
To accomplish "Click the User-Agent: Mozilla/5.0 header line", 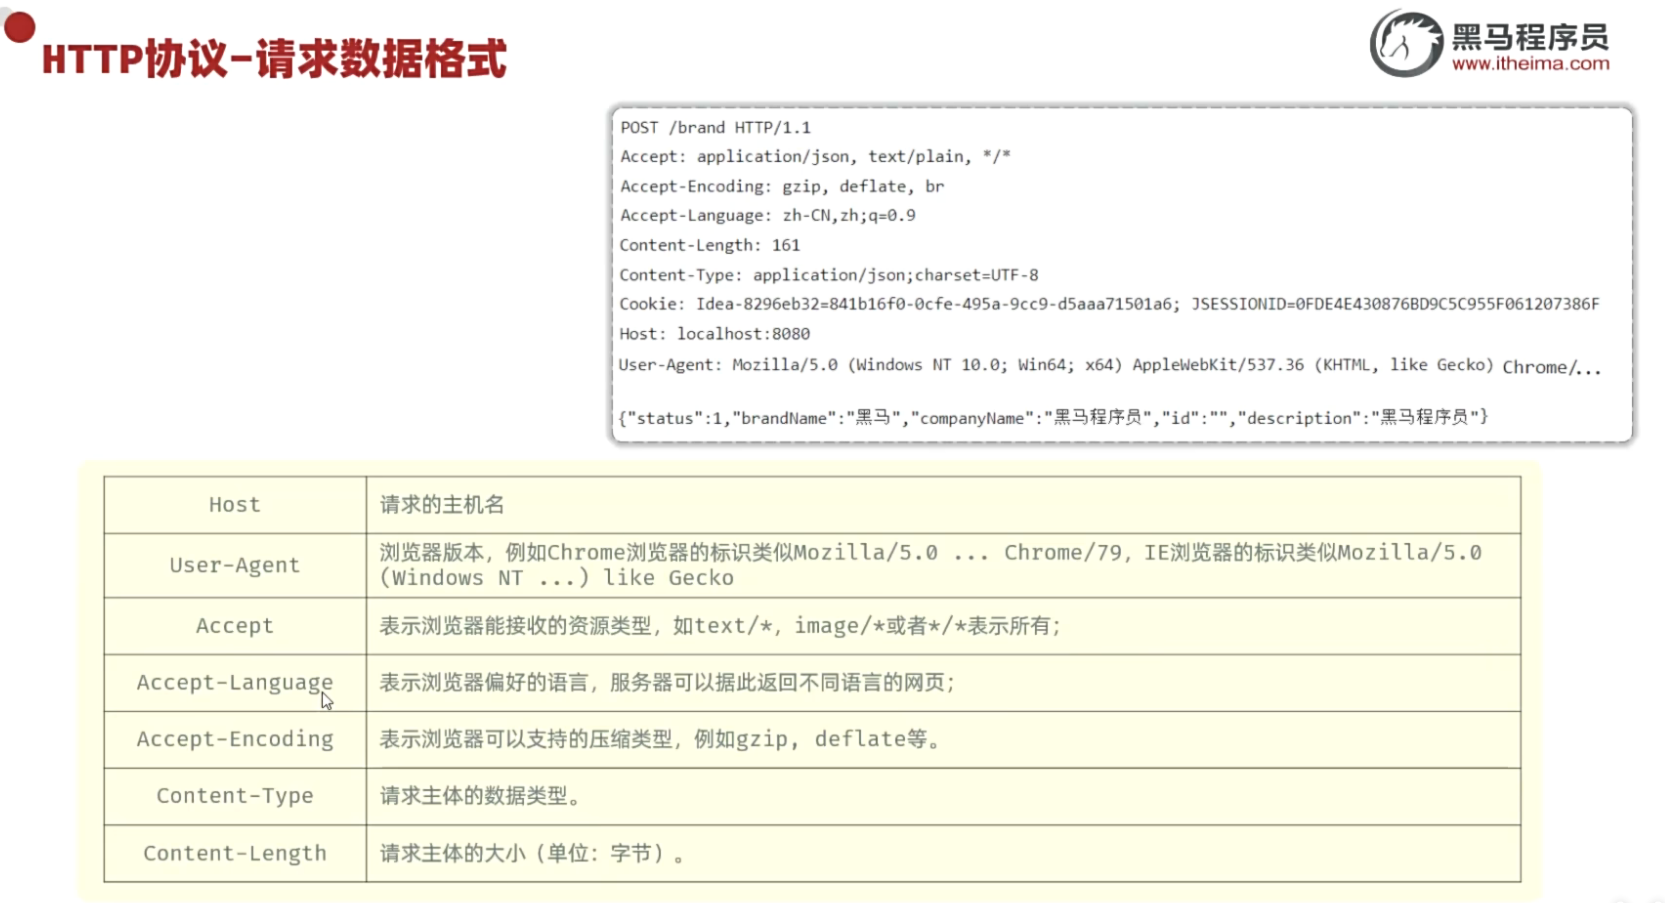I will pyautogui.click(x=1110, y=366).
